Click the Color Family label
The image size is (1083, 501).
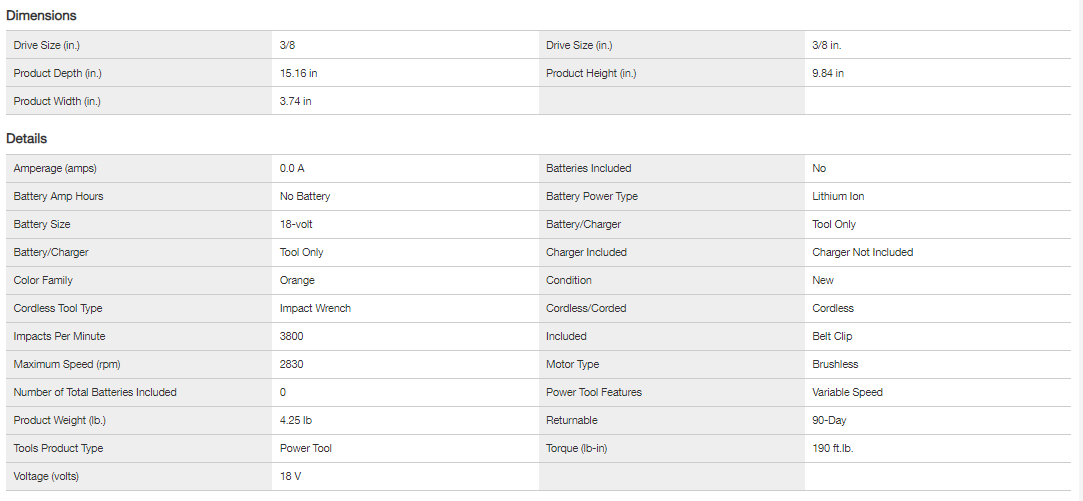pos(43,280)
